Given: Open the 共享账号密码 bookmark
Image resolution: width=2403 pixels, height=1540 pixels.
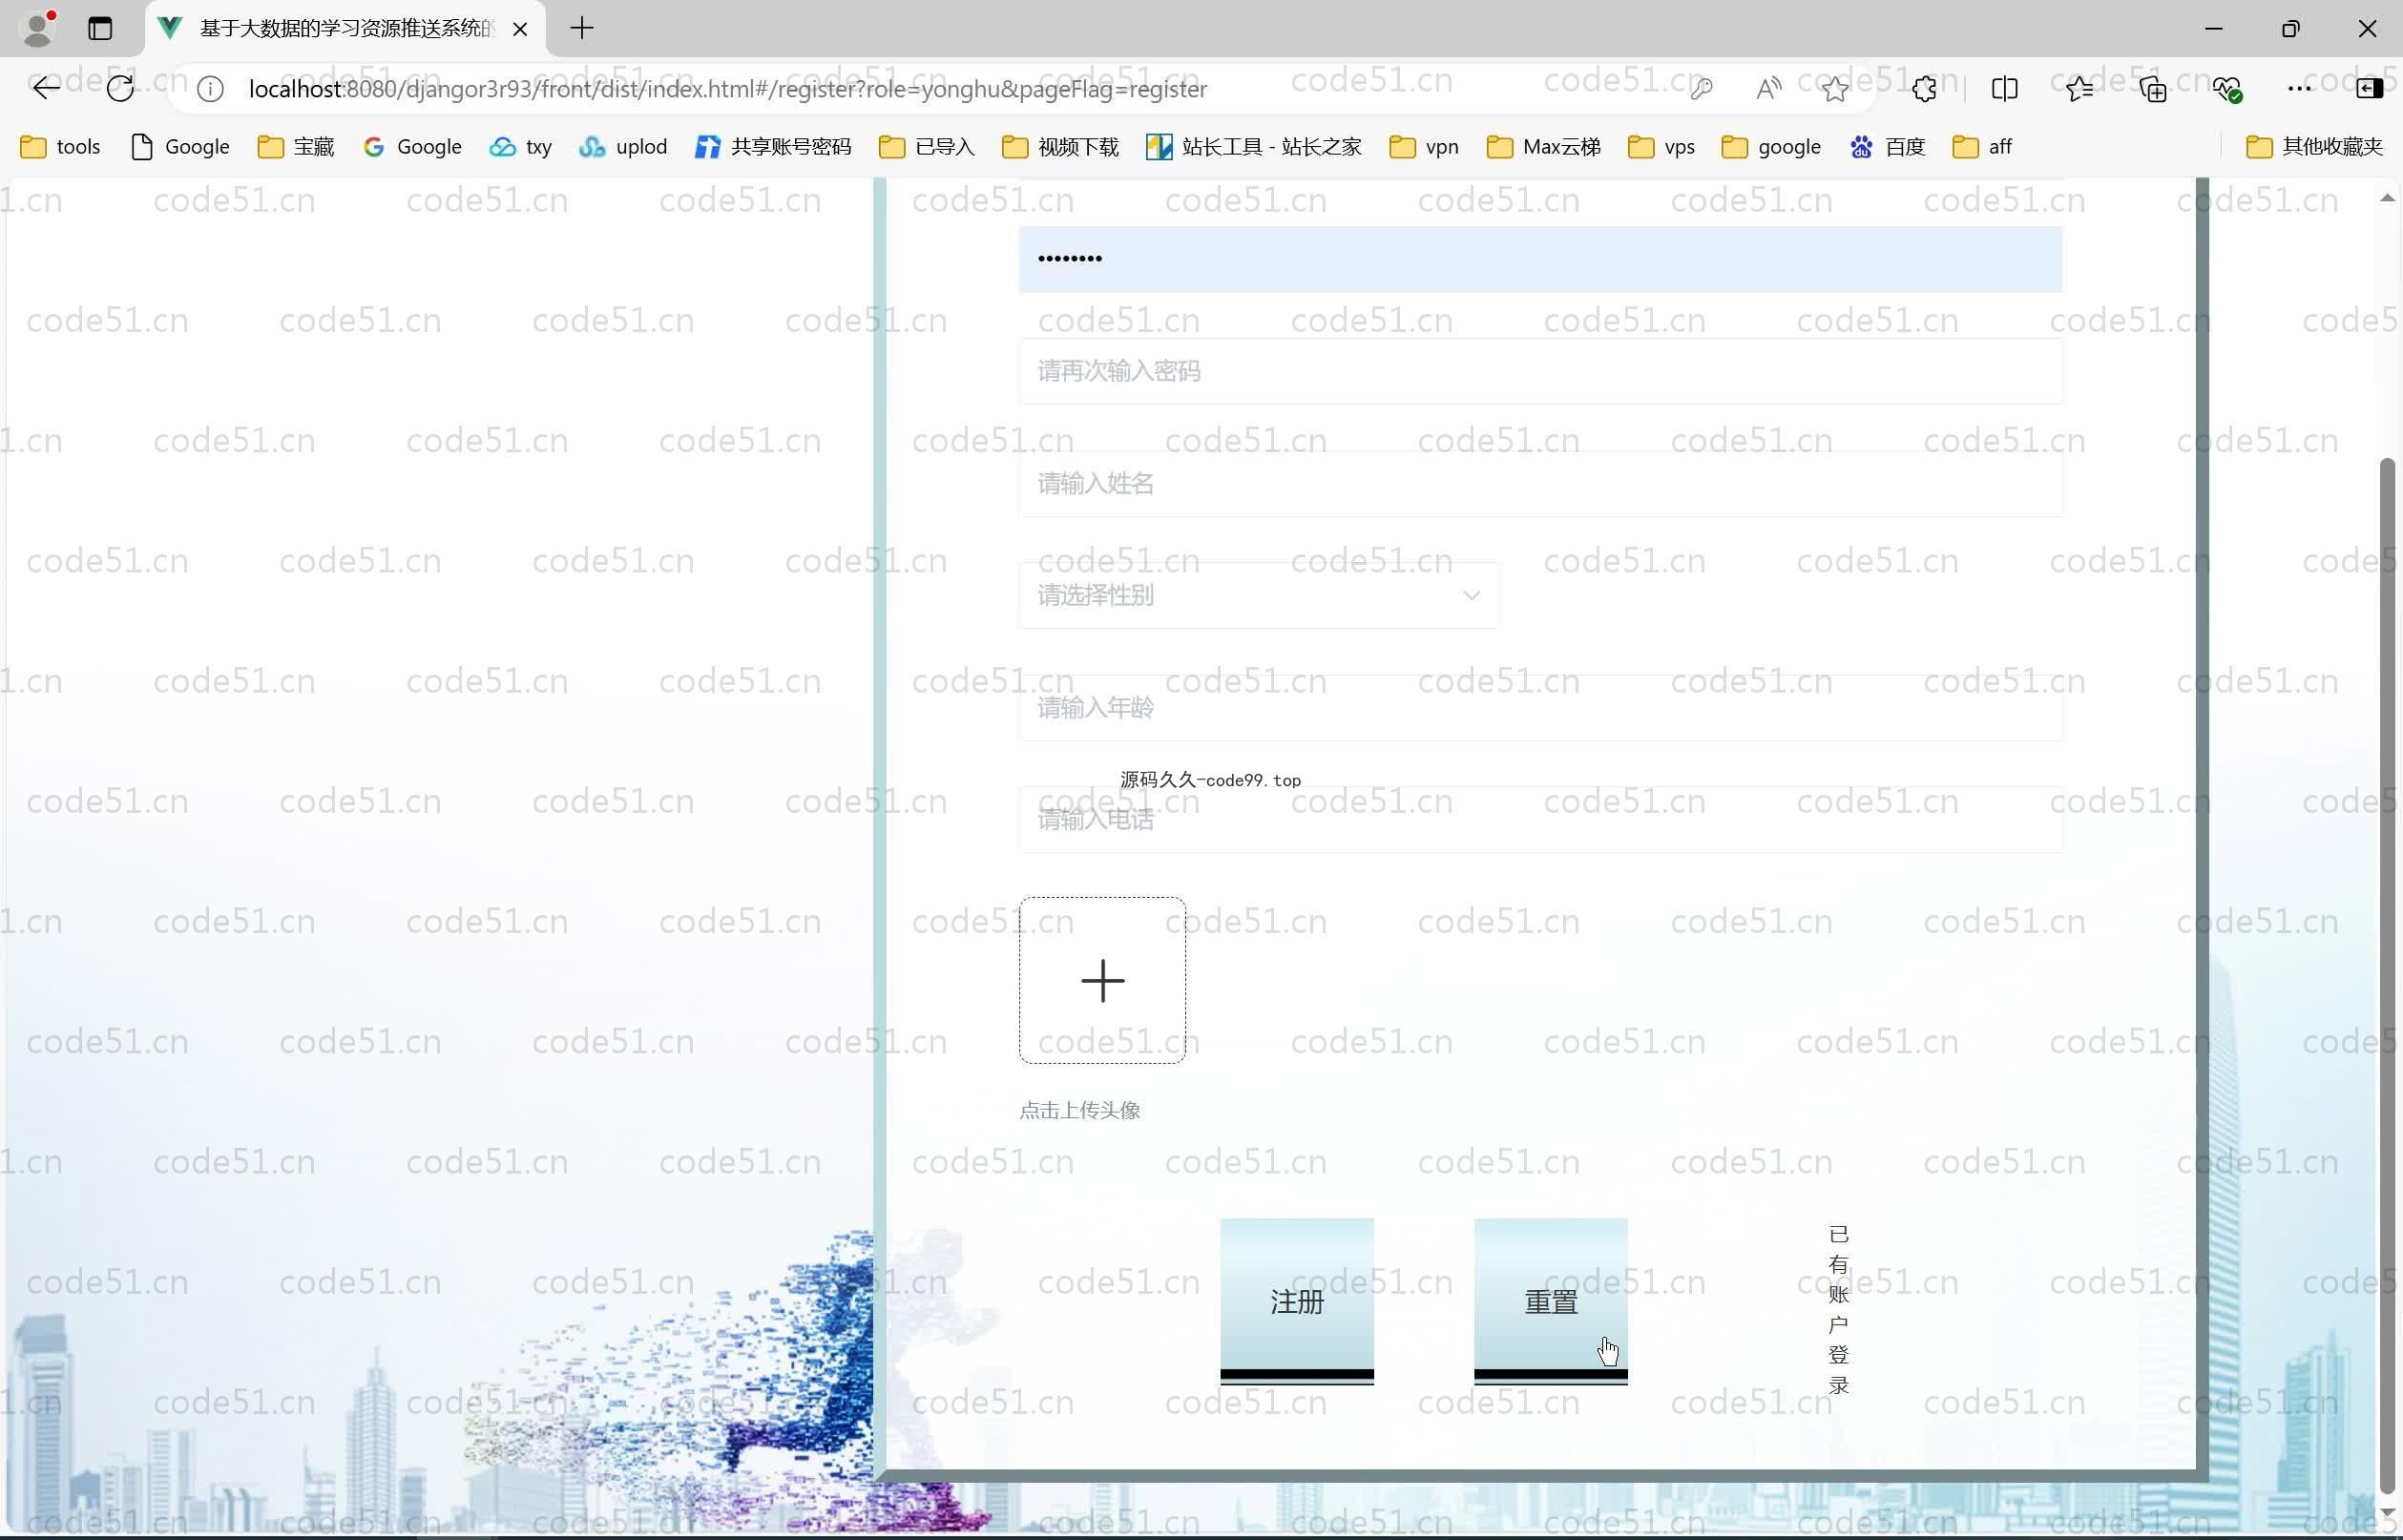Looking at the screenshot, I should [x=774, y=147].
